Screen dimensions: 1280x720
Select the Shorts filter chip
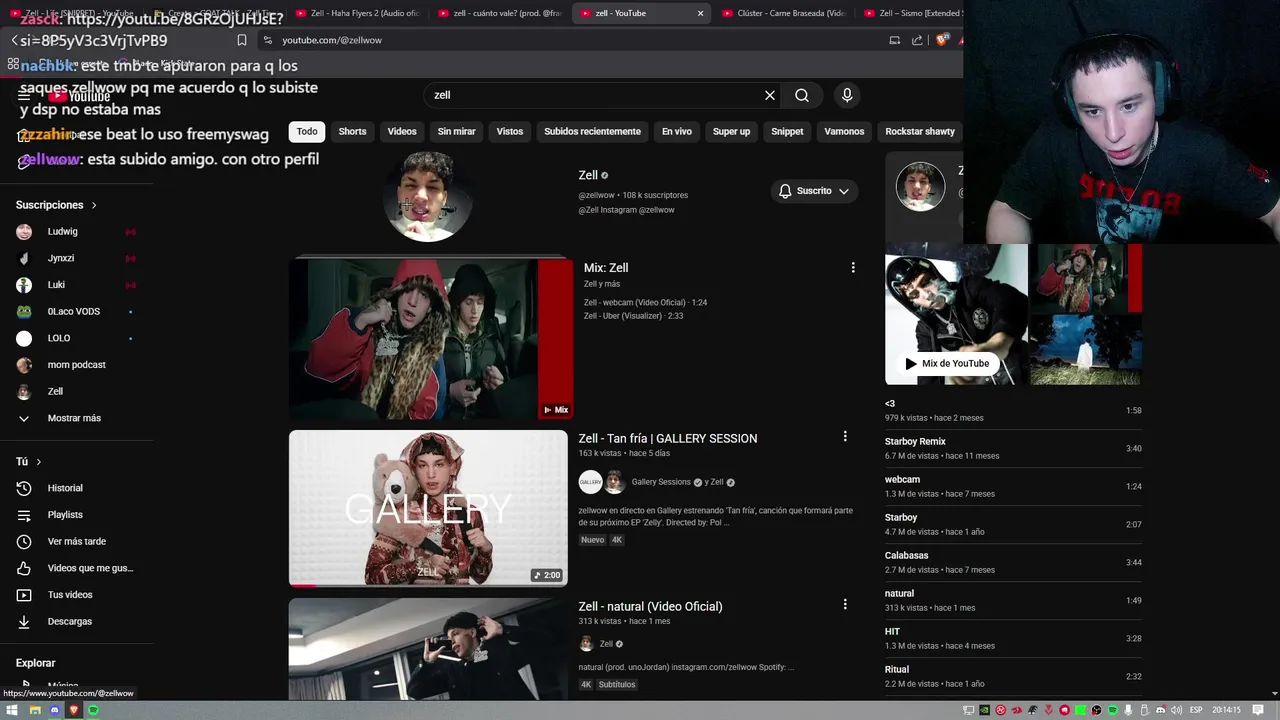coord(352,131)
